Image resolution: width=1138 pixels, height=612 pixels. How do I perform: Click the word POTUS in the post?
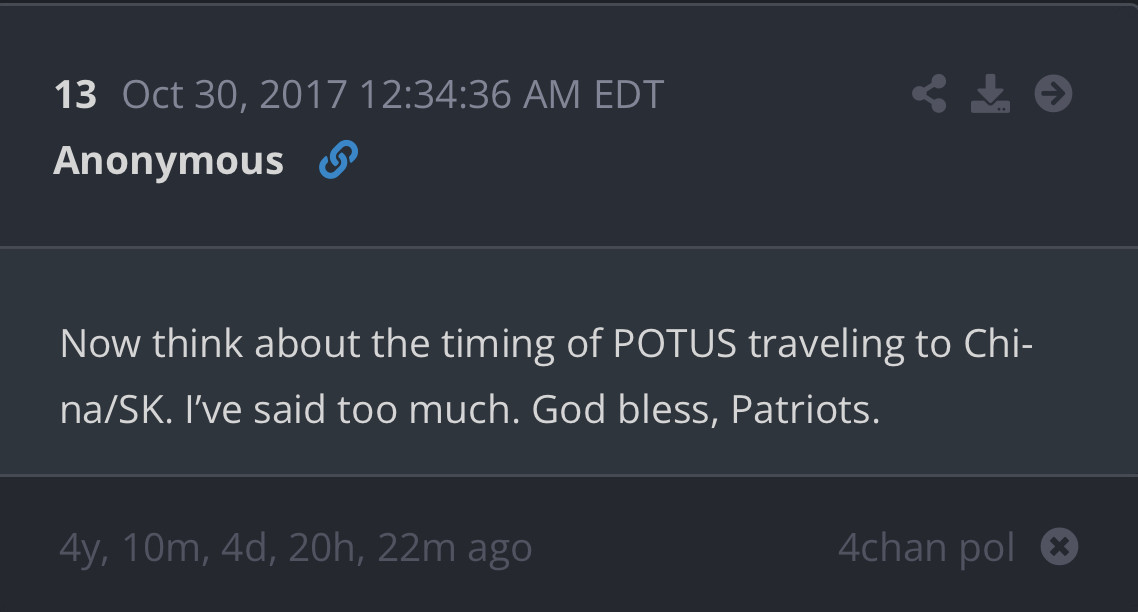point(674,344)
